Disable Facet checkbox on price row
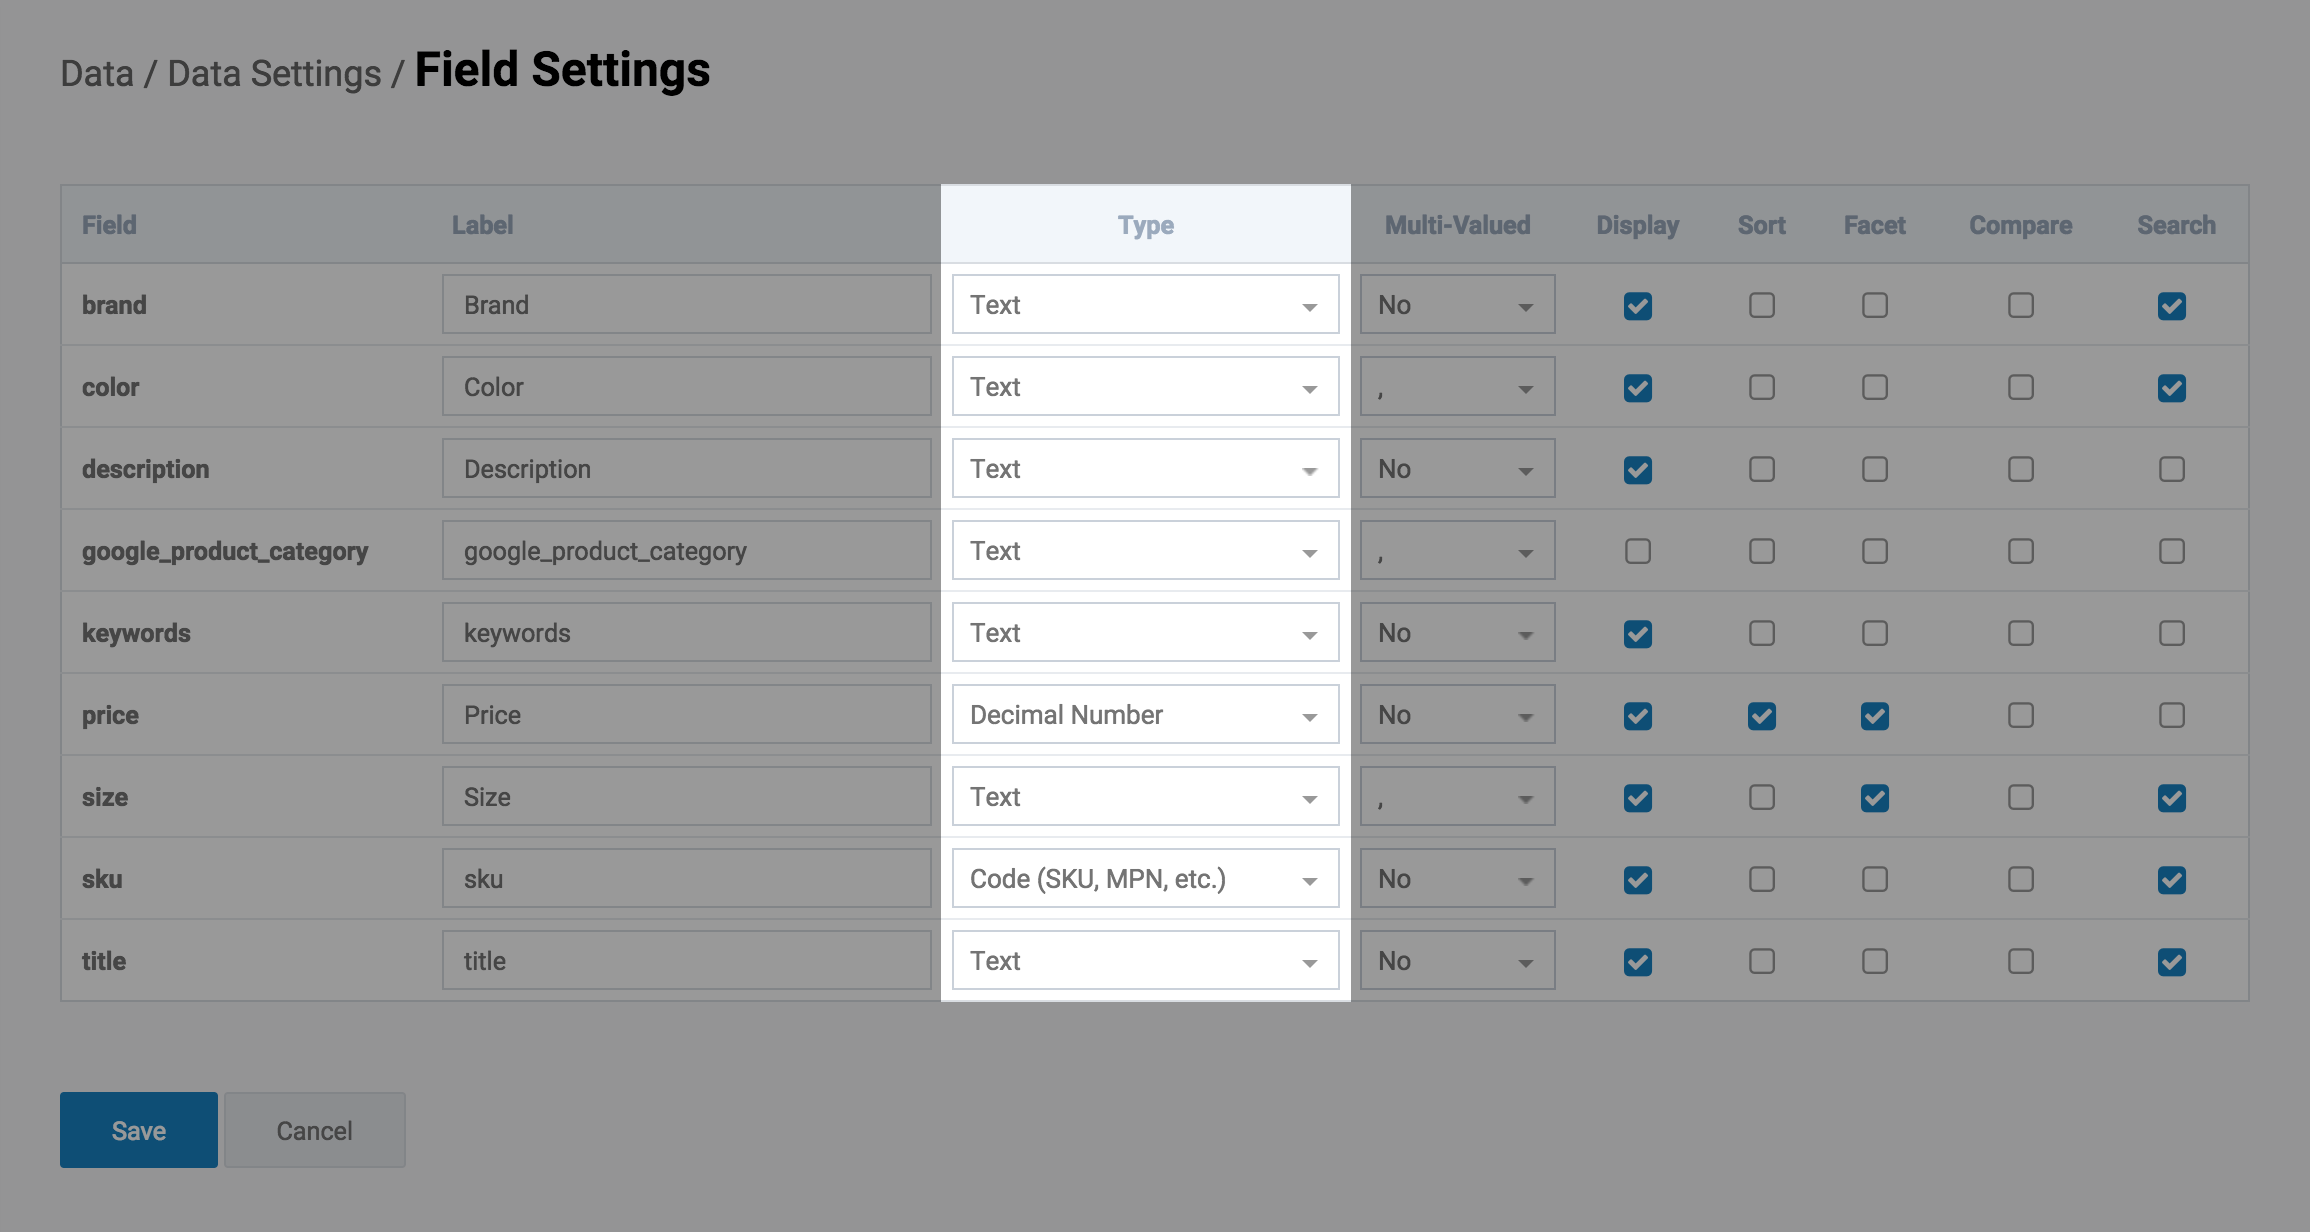The image size is (2310, 1232). (x=1874, y=716)
